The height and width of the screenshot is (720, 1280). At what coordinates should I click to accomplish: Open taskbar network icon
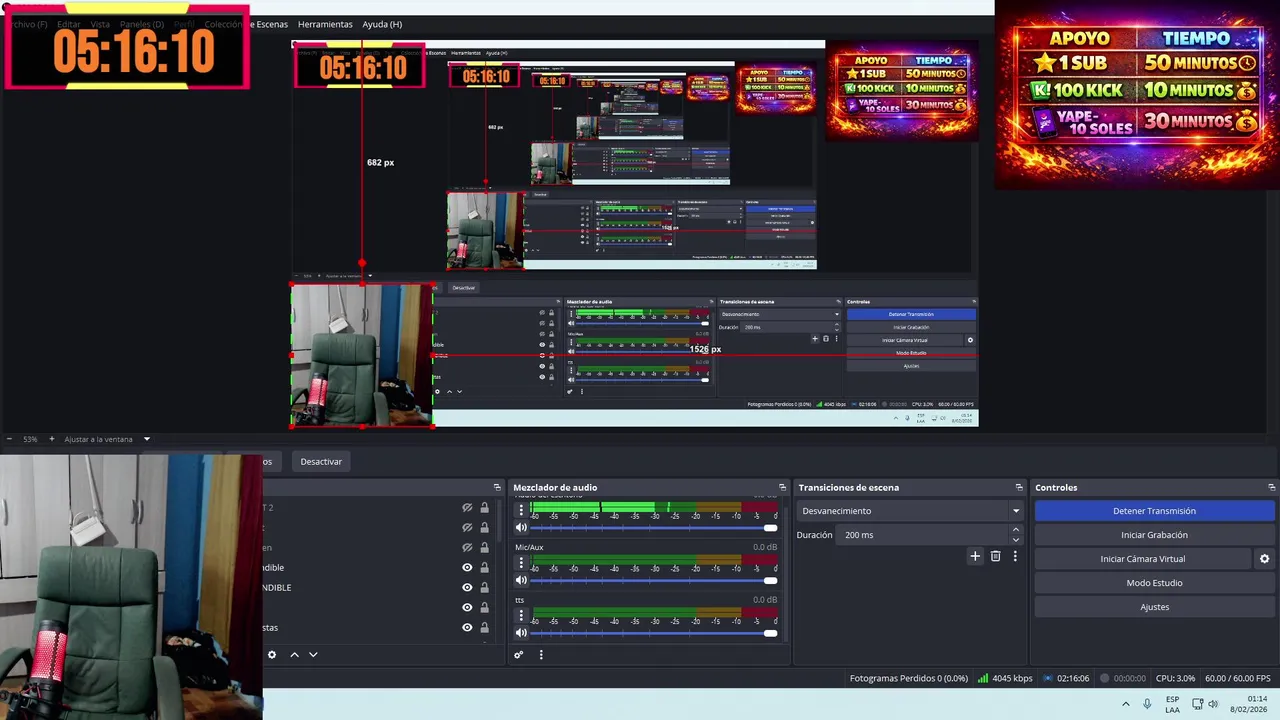1197,704
